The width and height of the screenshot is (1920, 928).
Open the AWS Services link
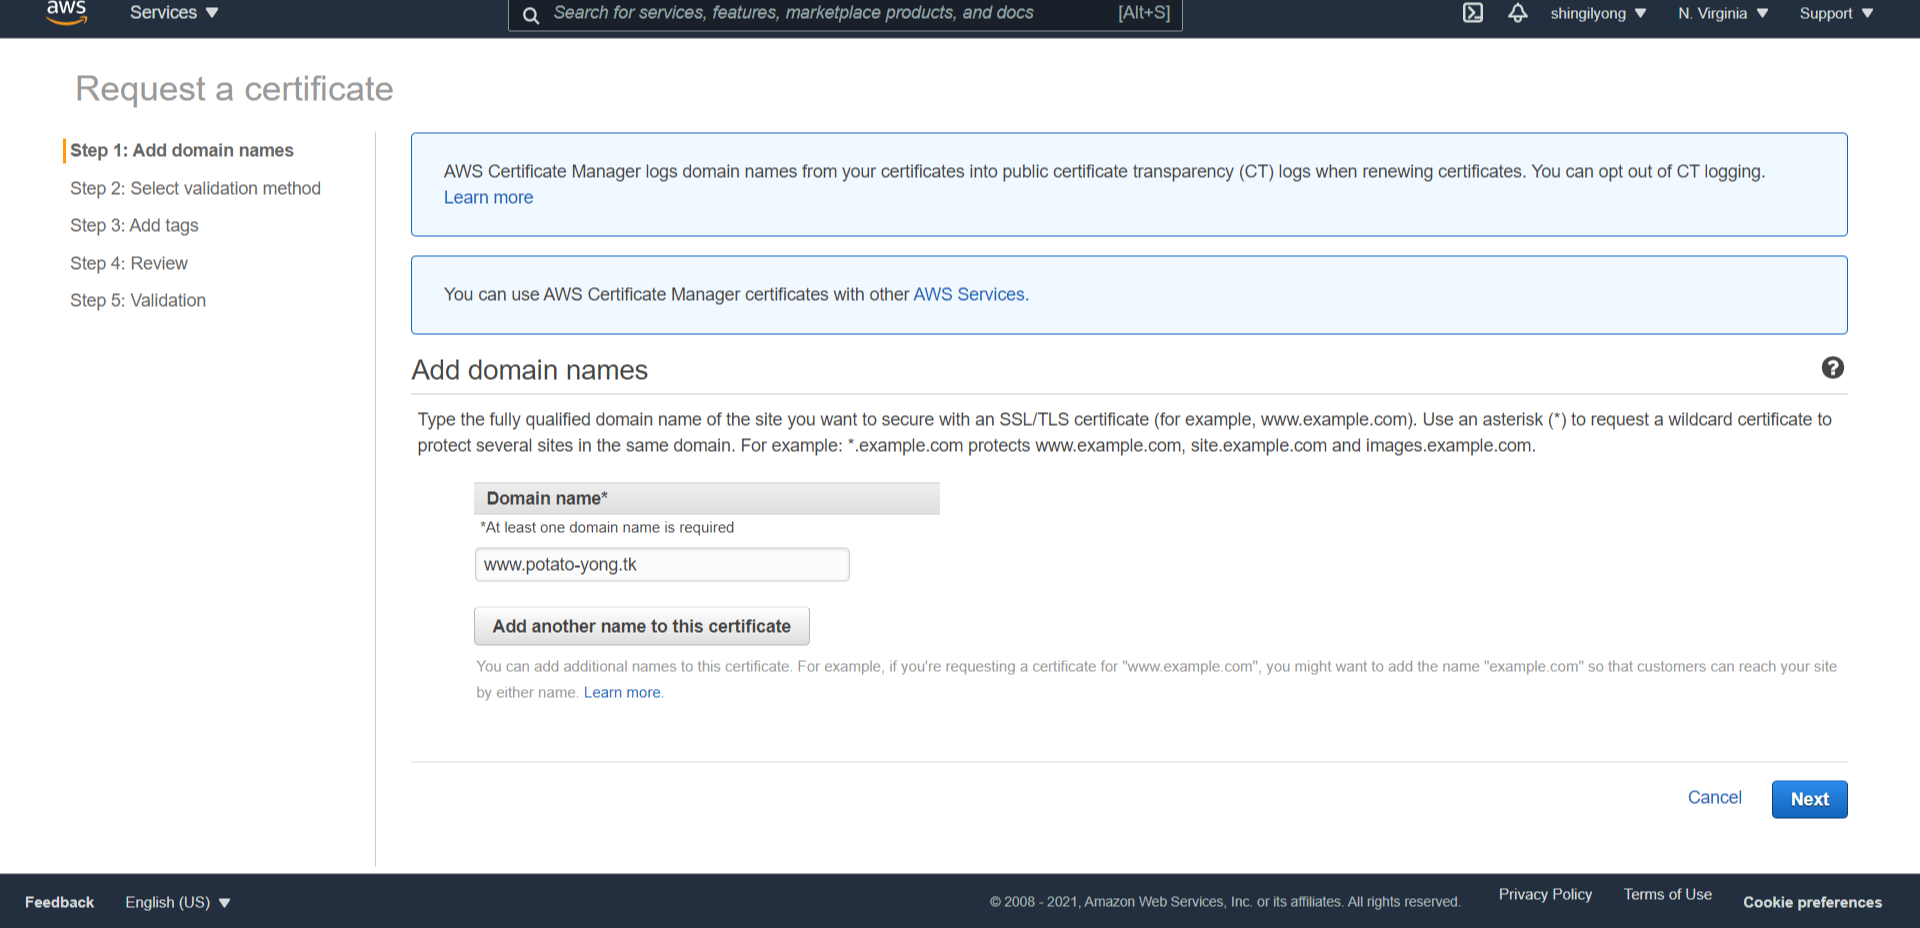(969, 294)
